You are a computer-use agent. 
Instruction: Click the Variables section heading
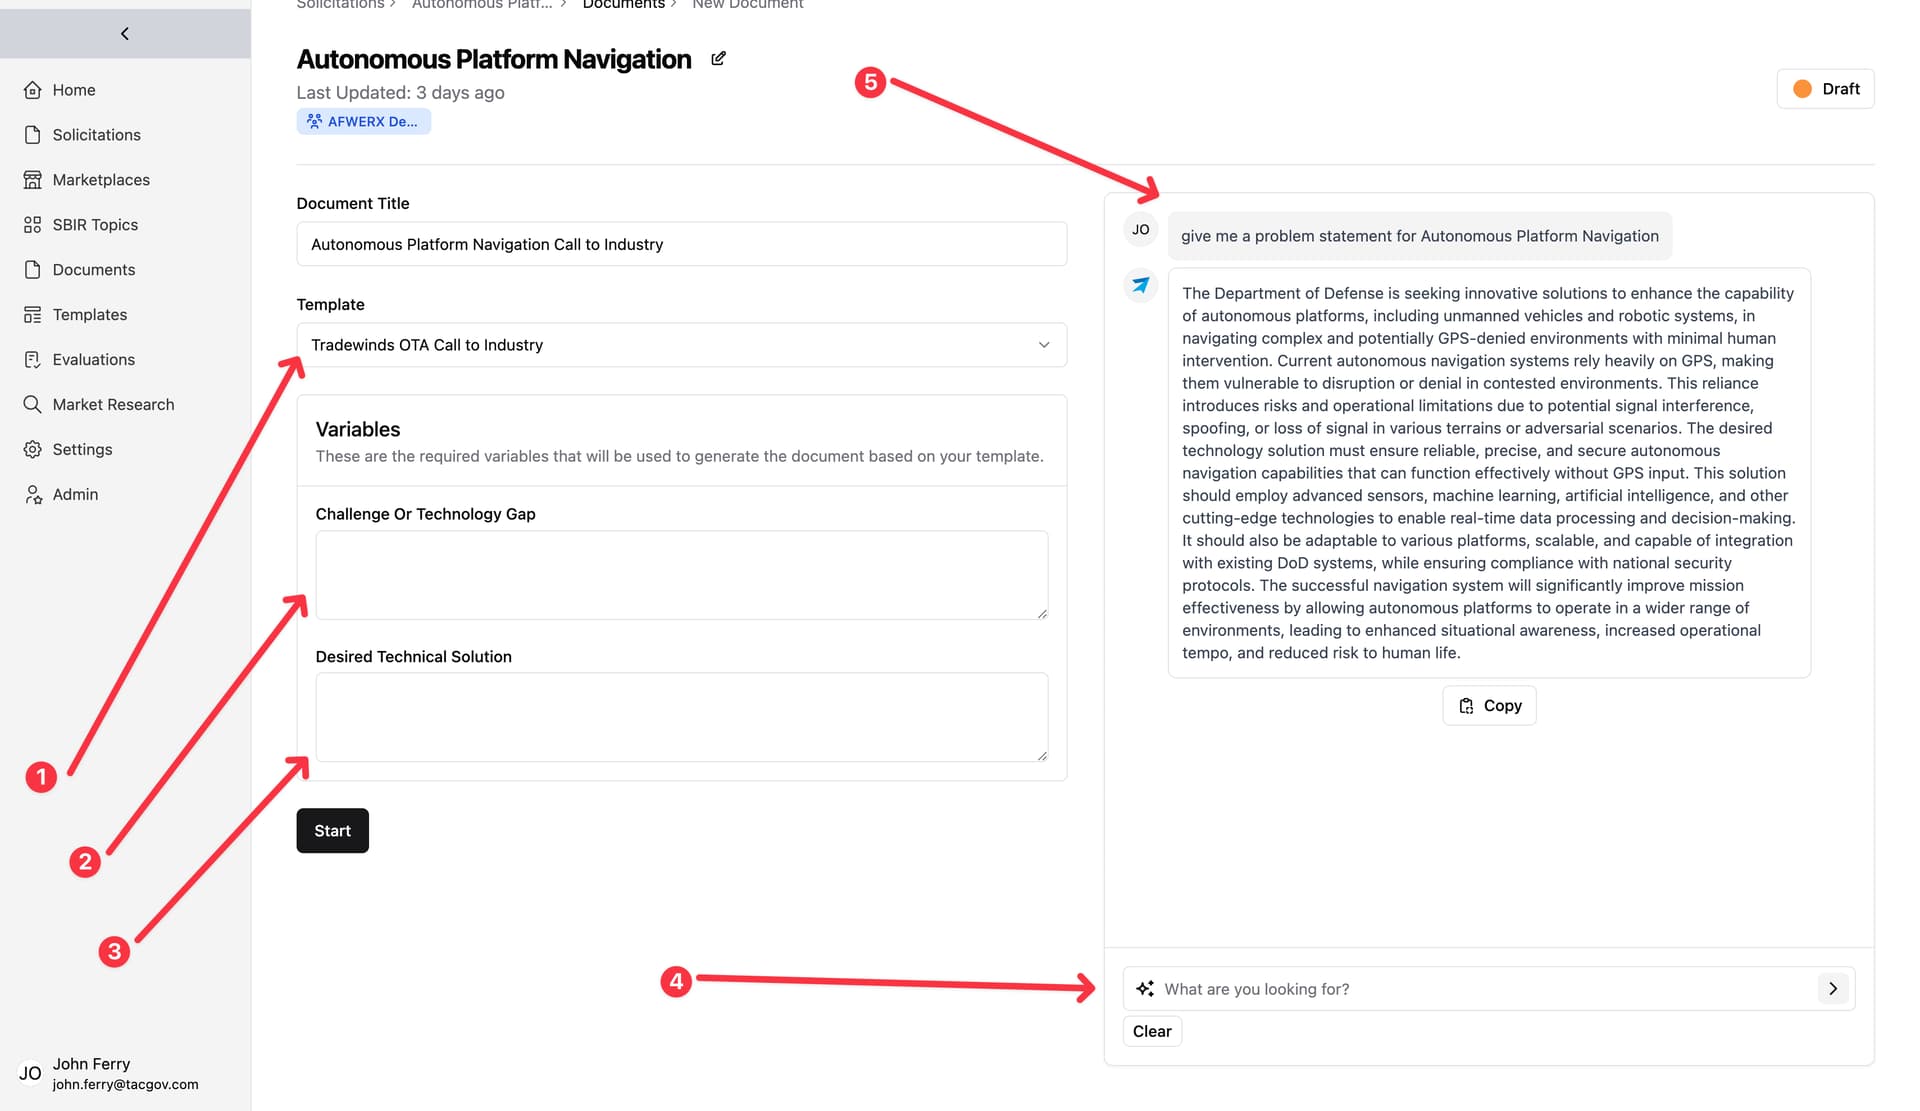[358, 429]
